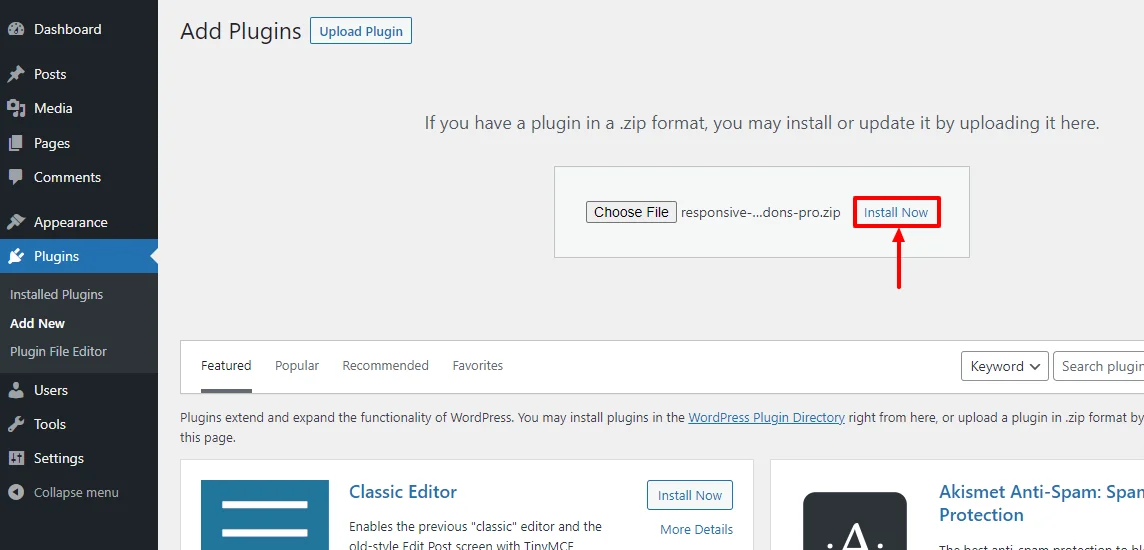
Task: Click the Posts pushpin icon
Action: pos(16,74)
